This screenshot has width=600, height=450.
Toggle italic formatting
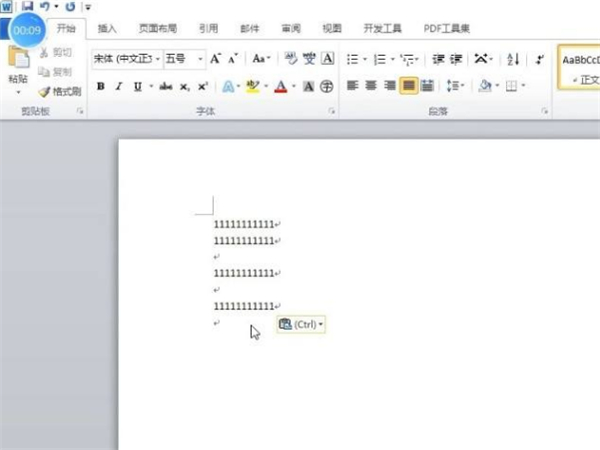(x=118, y=86)
